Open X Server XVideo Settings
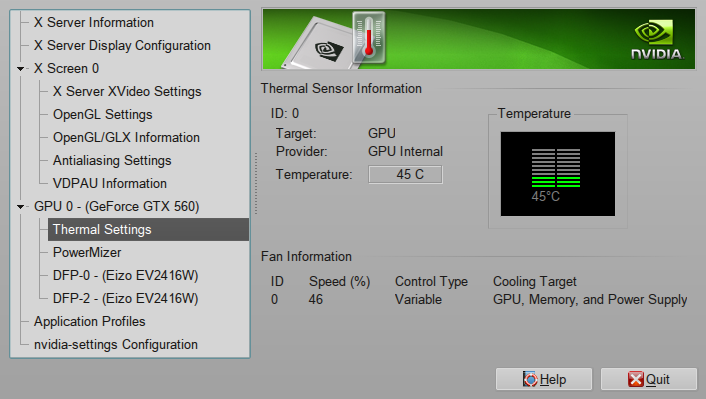Image resolution: width=706 pixels, height=399 pixels. click(x=127, y=91)
